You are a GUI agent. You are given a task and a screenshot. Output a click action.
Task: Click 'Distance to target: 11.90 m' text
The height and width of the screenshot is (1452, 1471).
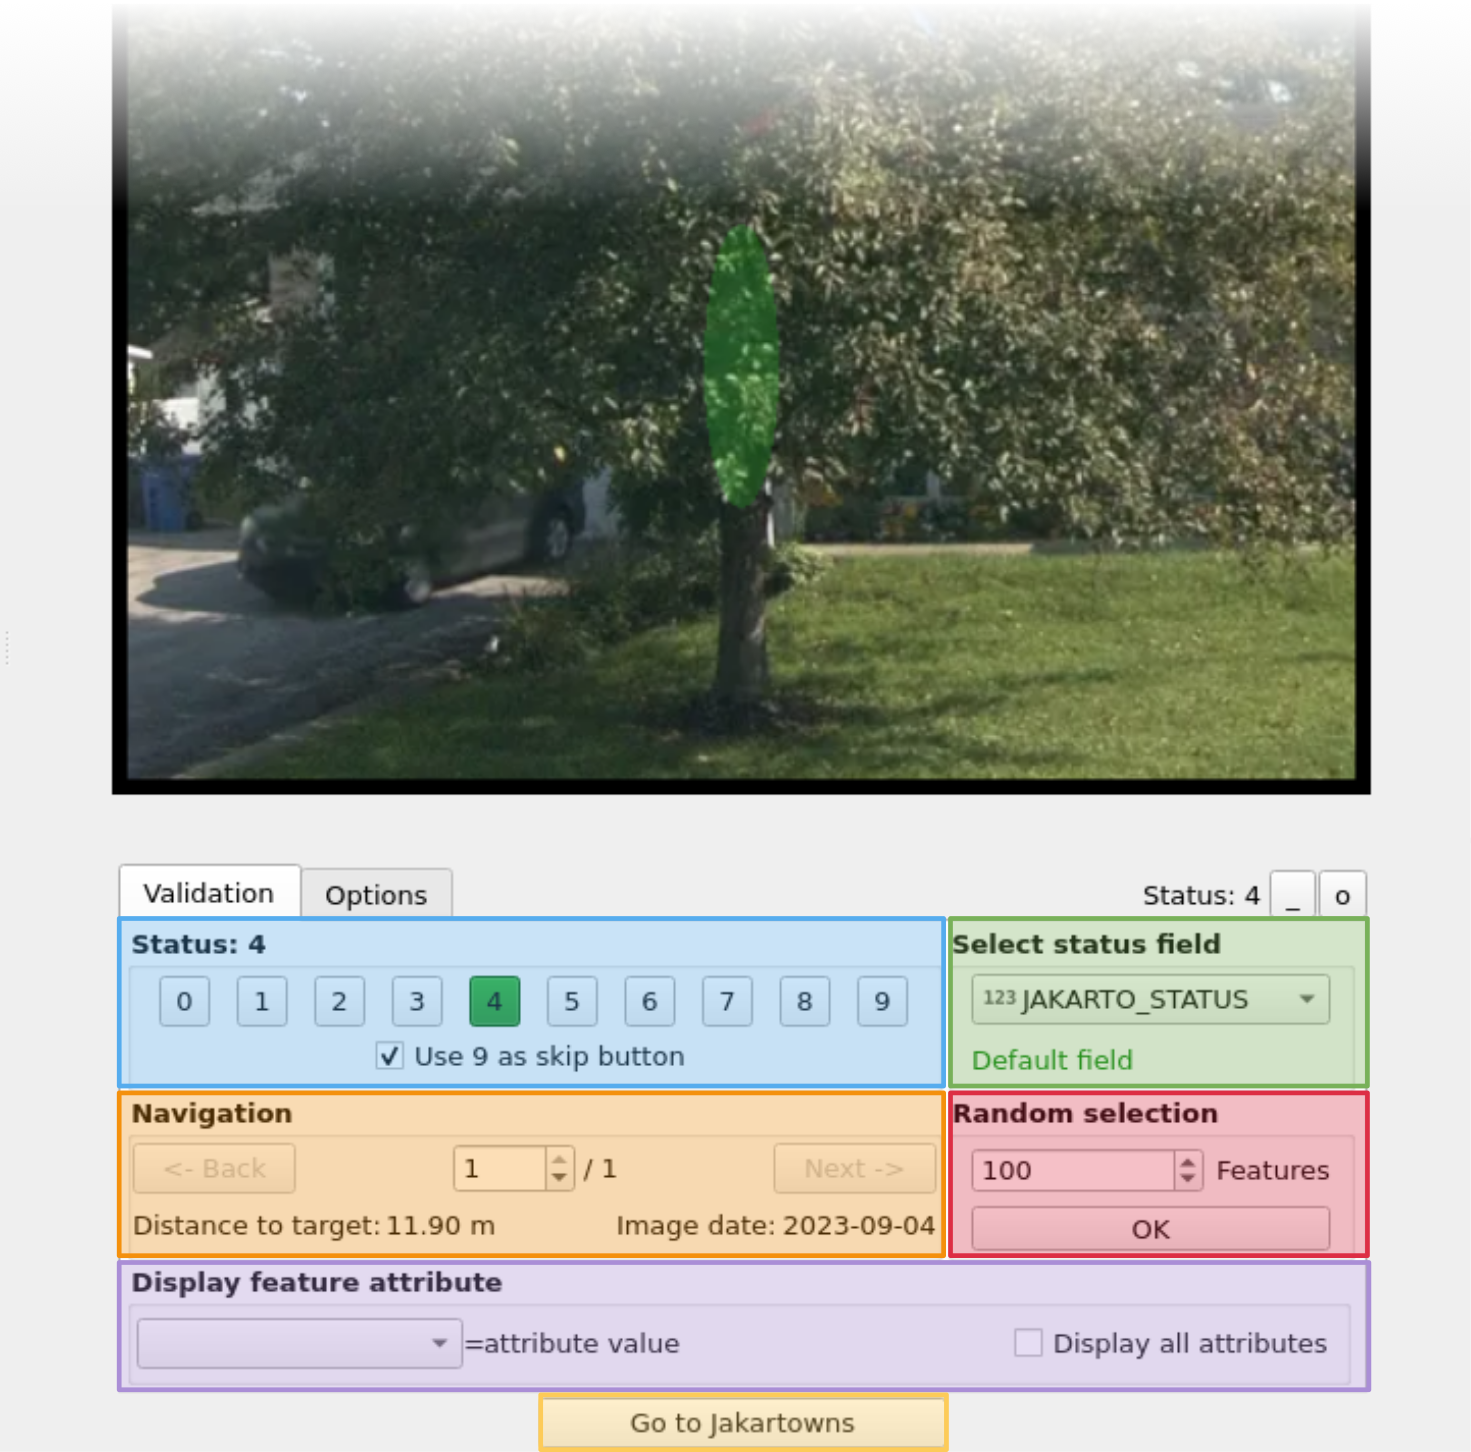pyautogui.click(x=314, y=1226)
